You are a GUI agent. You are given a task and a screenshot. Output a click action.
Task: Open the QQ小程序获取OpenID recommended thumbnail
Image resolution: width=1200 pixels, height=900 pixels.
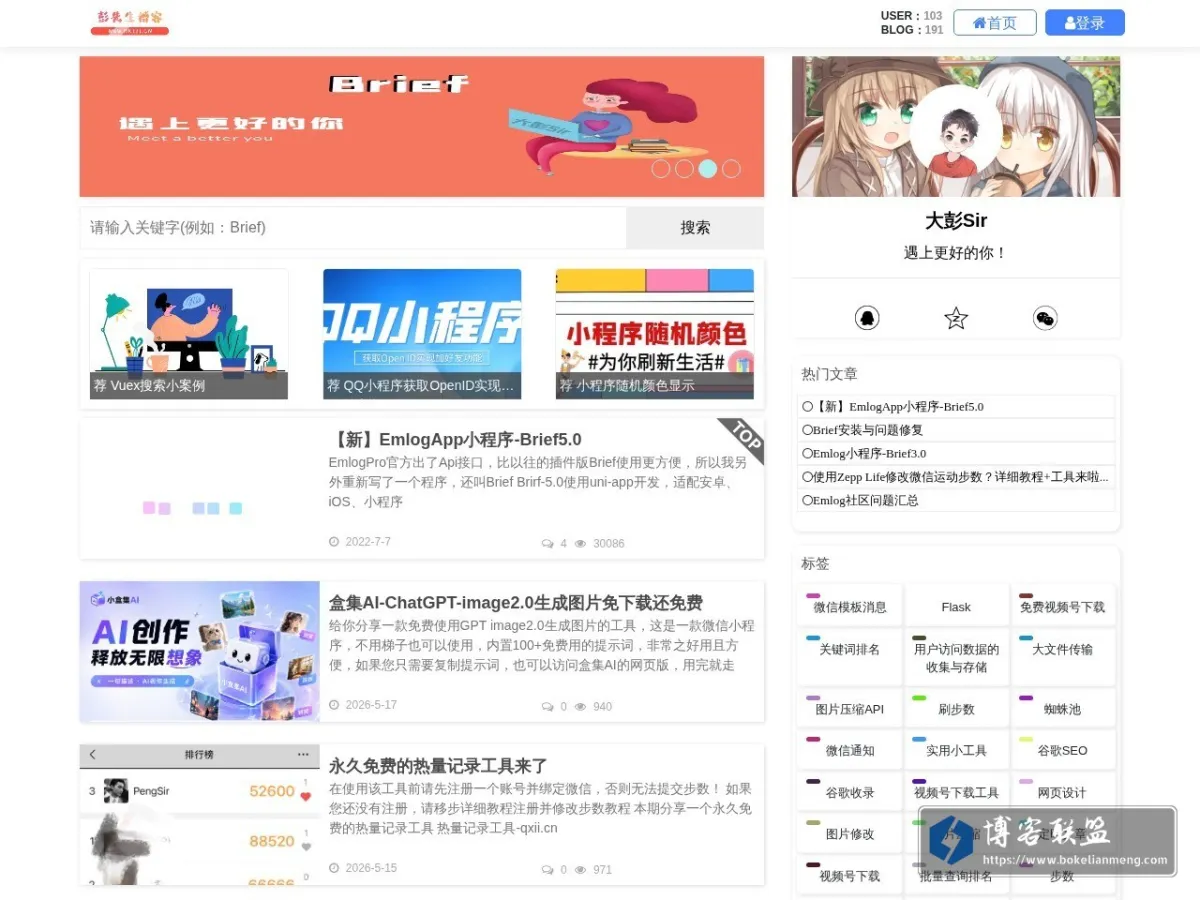point(422,334)
